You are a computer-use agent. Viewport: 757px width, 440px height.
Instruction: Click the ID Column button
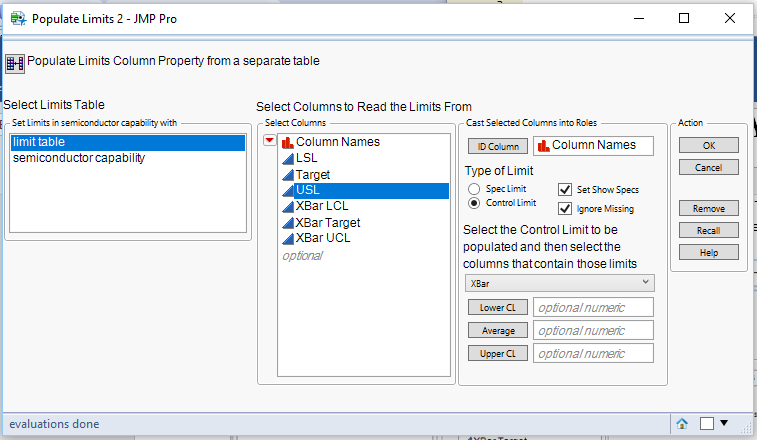pyautogui.click(x=497, y=146)
